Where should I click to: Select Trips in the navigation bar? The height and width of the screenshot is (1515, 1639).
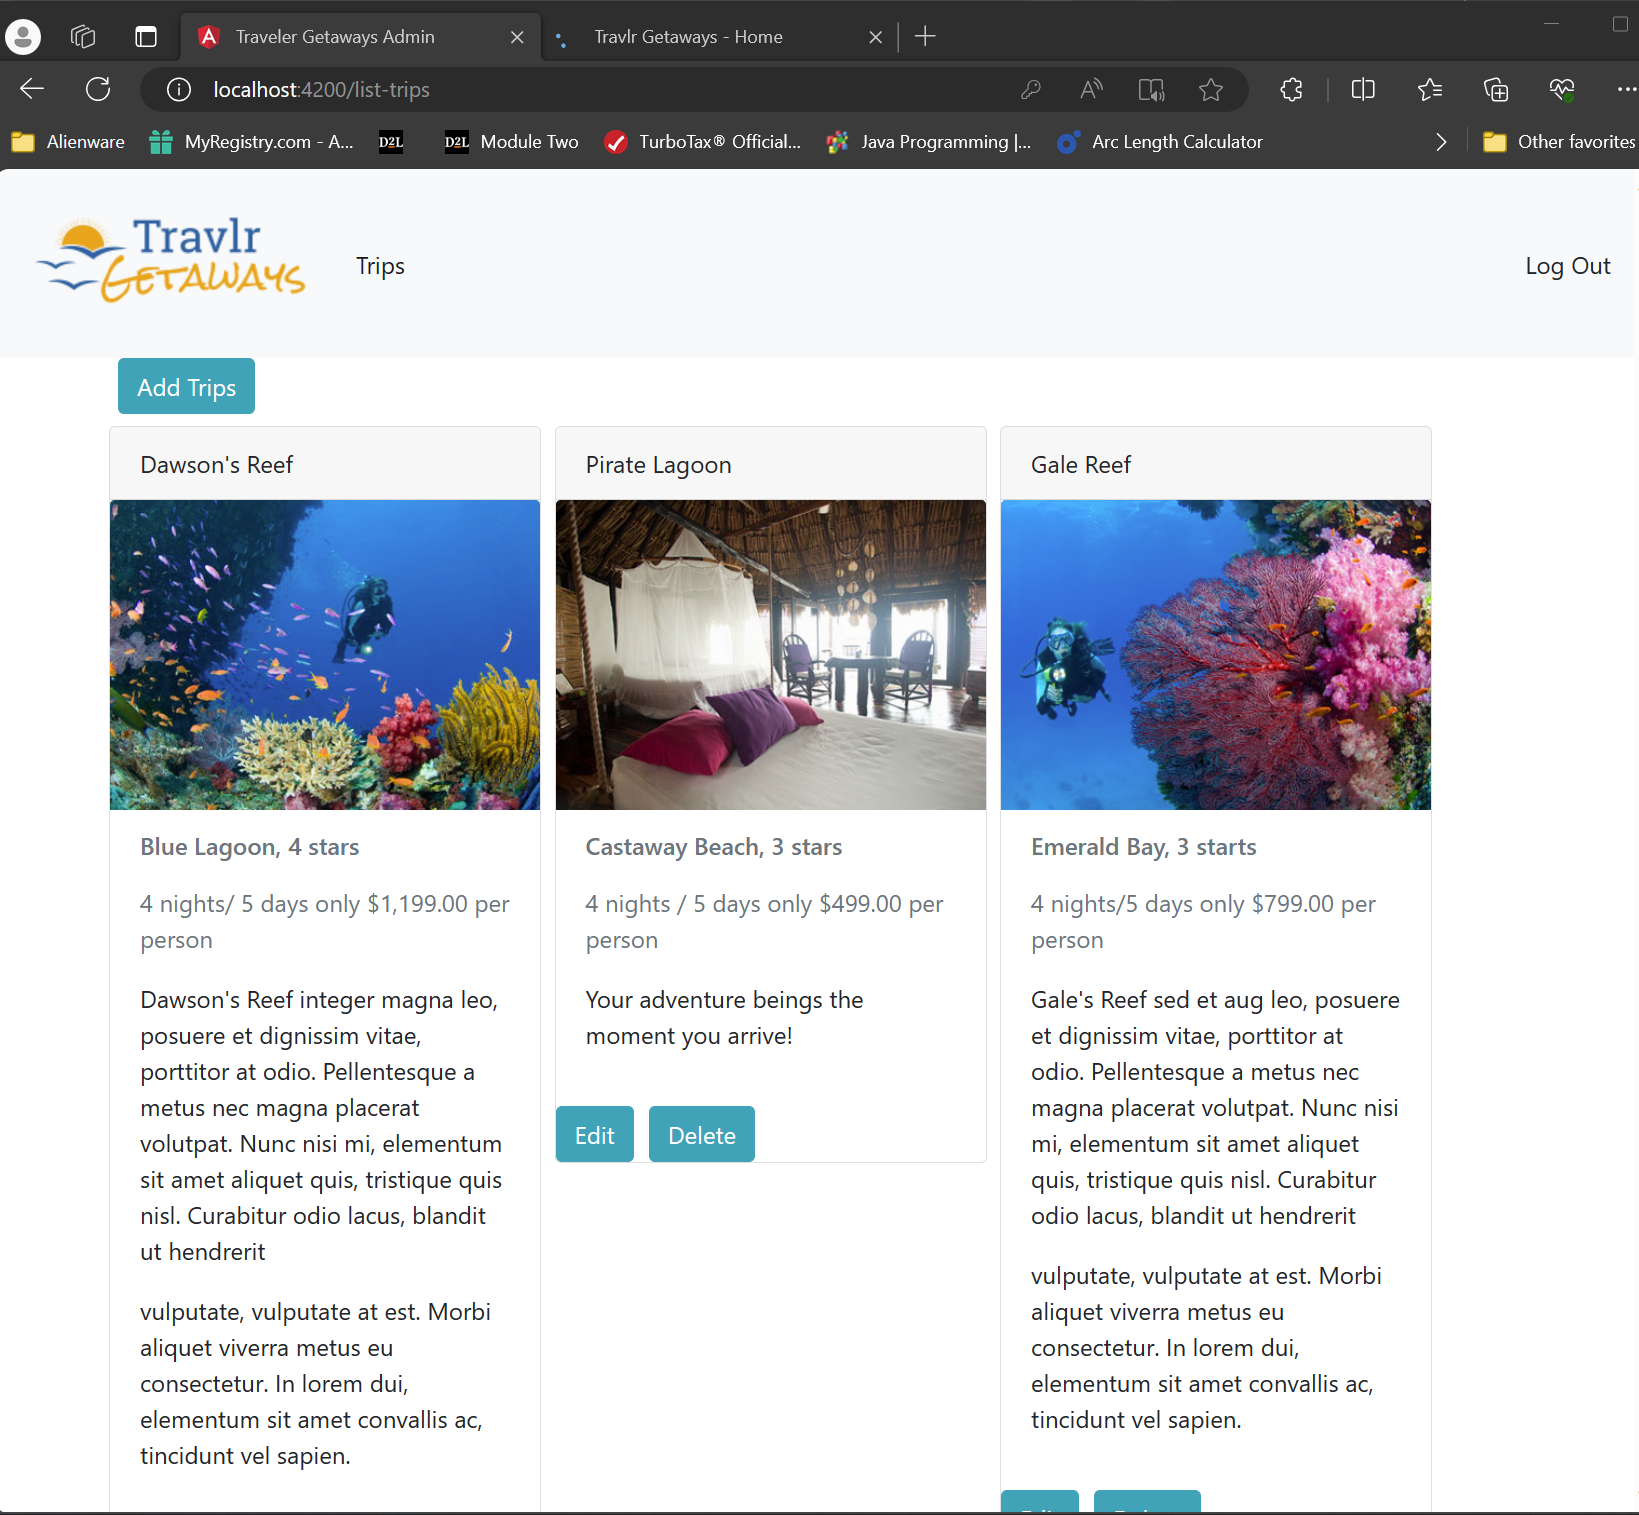(x=380, y=266)
